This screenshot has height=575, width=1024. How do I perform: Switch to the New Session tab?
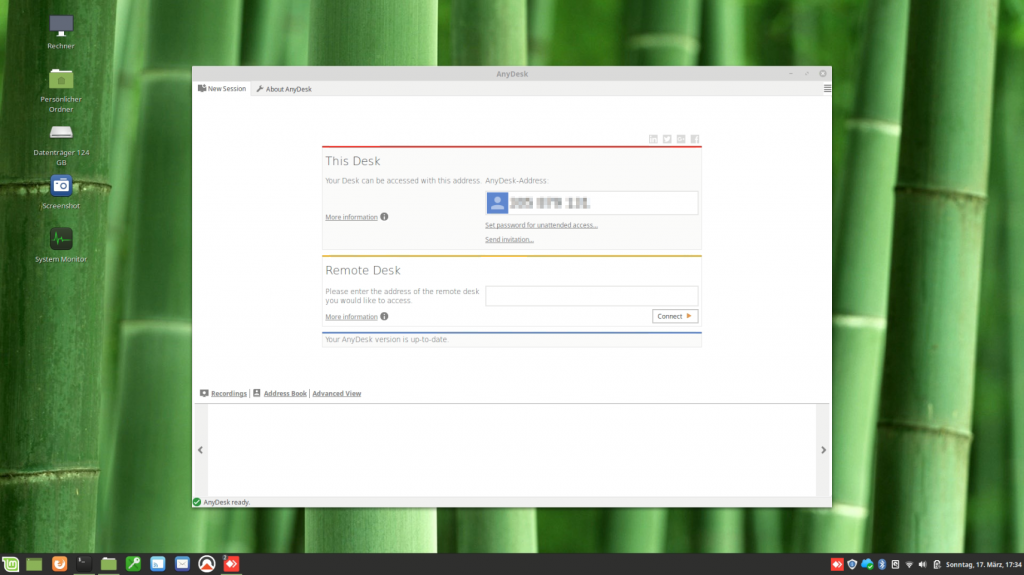tap(222, 89)
